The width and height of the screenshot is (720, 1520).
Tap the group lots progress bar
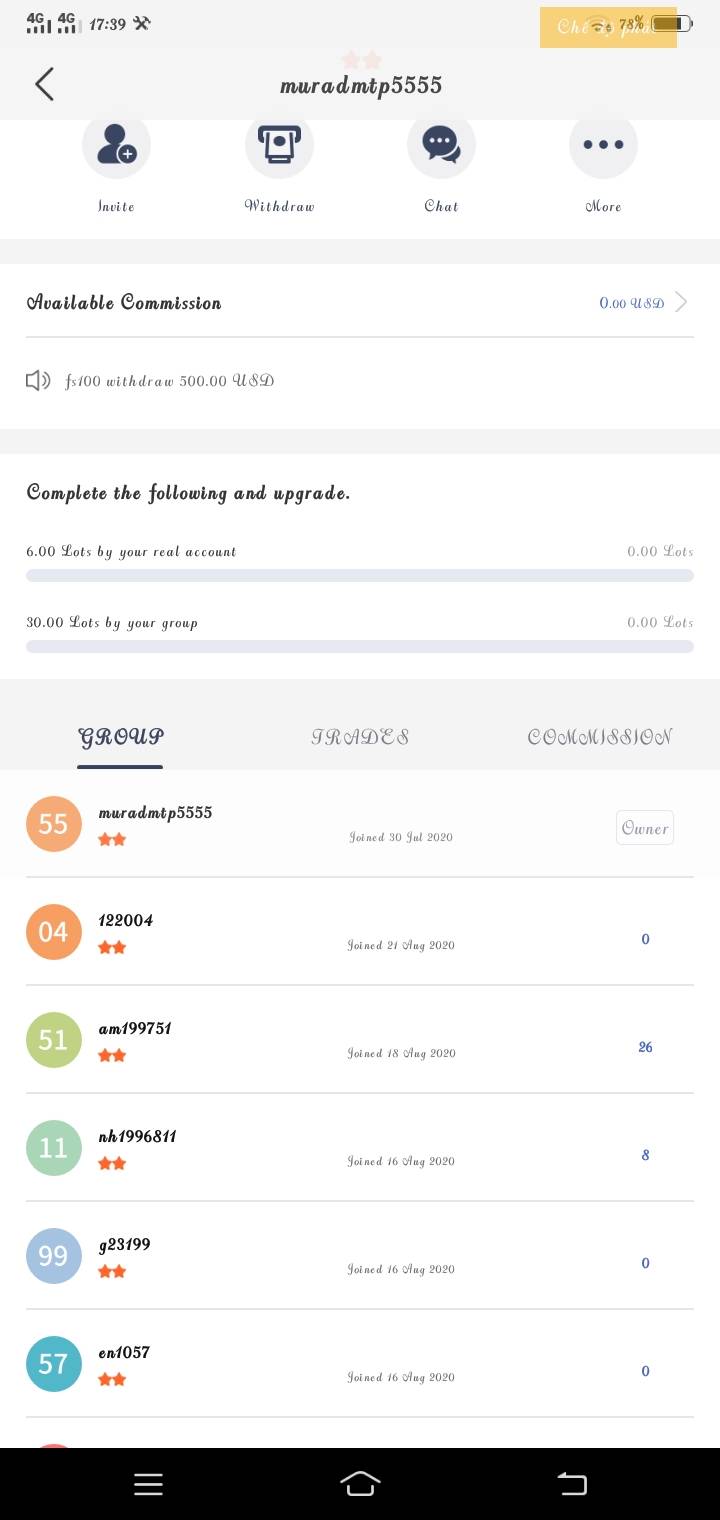pyautogui.click(x=360, y=647)
